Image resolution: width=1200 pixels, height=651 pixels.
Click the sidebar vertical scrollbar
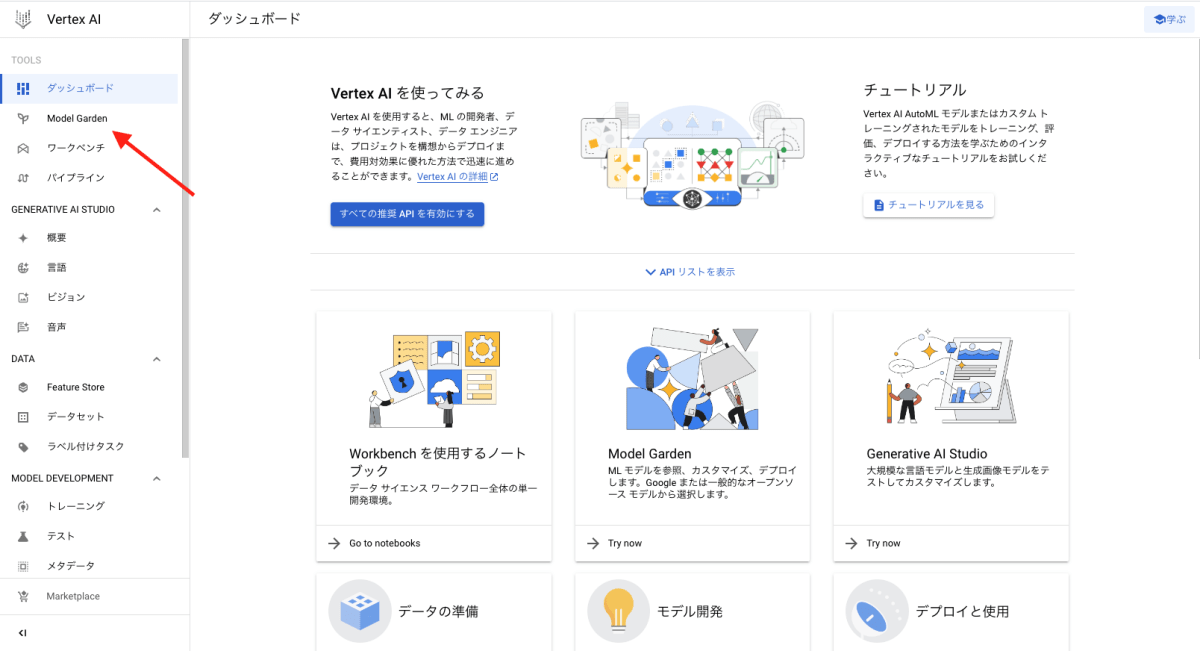[185, 248]
